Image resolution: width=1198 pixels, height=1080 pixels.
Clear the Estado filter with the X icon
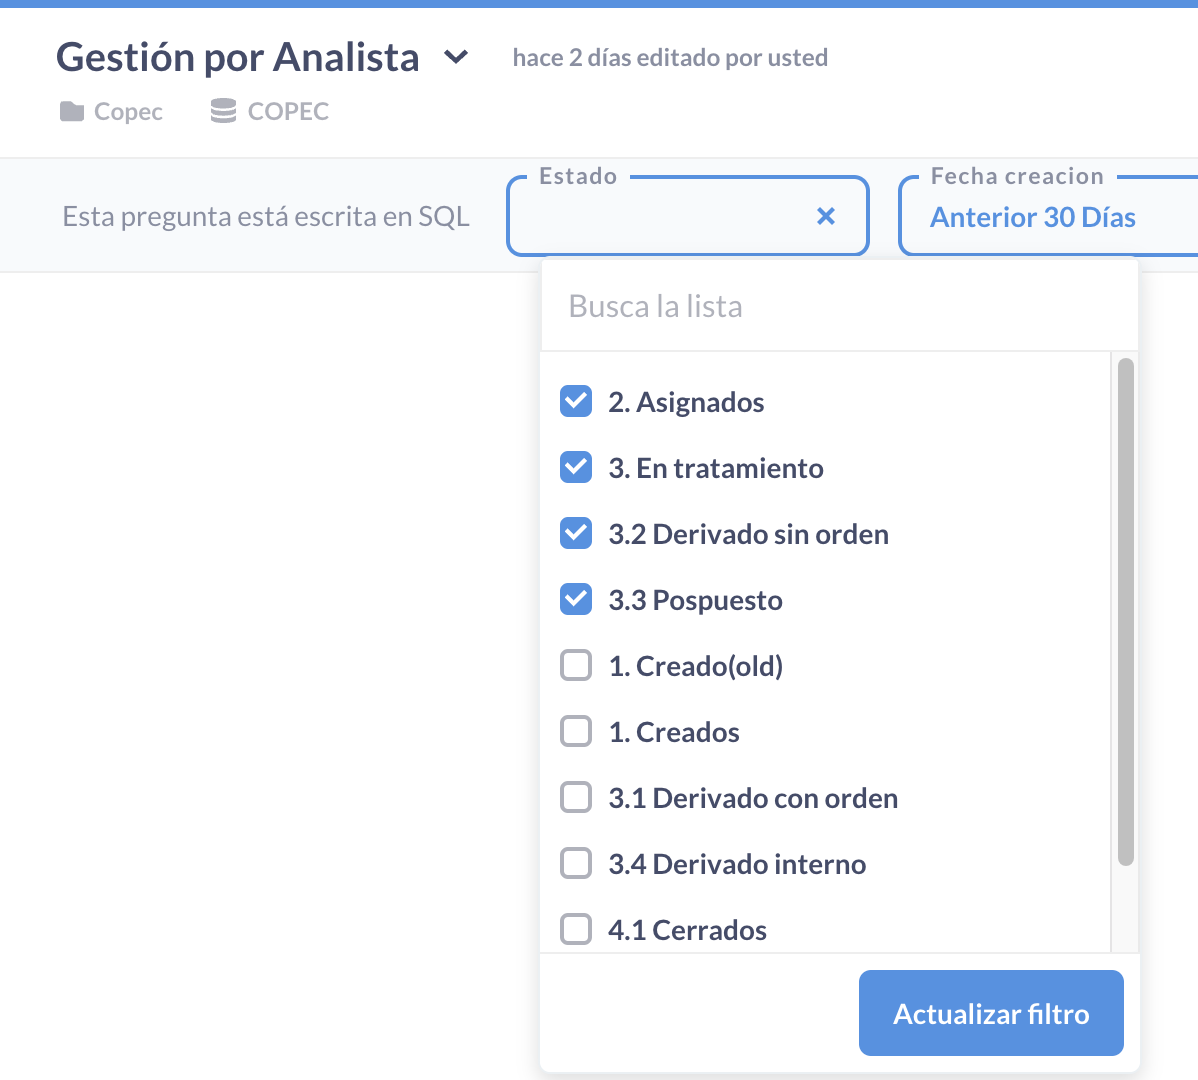pos(826,216)
